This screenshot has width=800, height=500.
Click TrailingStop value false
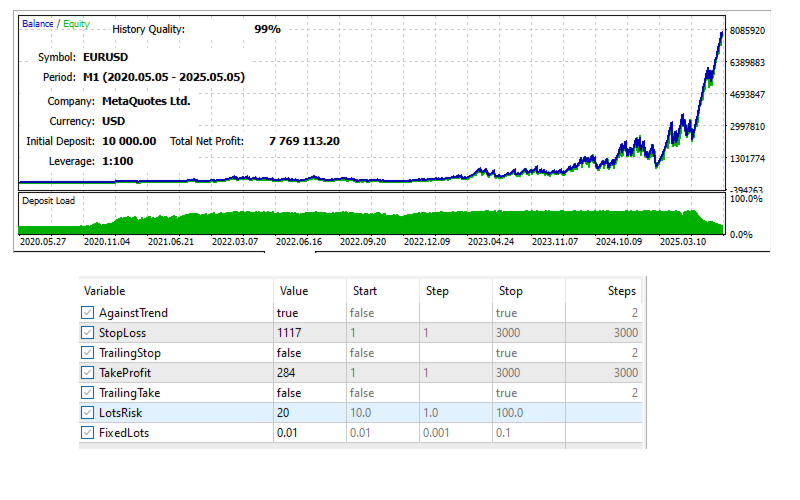pyautogui.click(x=289, y=353)
